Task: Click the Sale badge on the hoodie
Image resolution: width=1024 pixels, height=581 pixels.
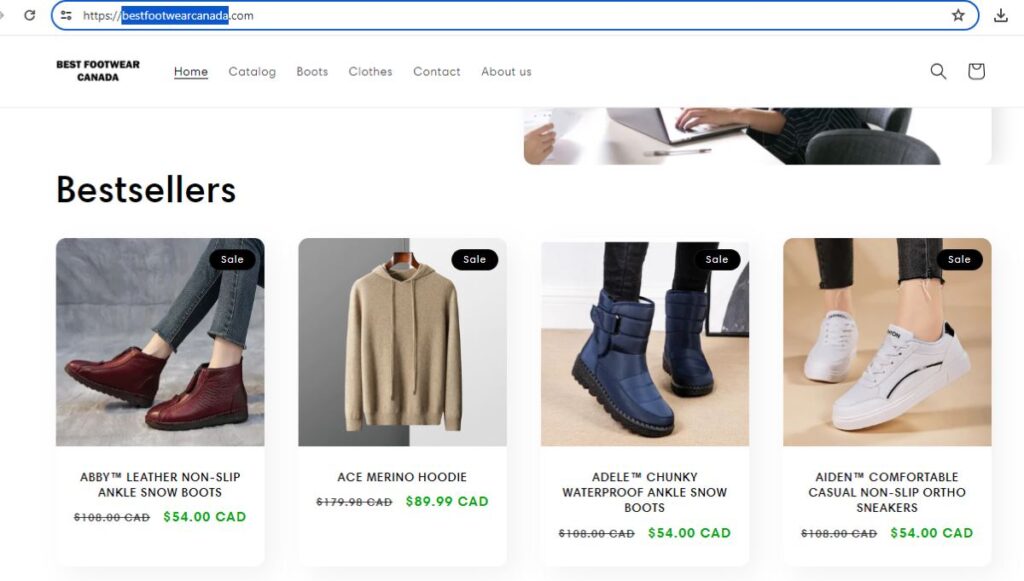Action: point(475,259)
